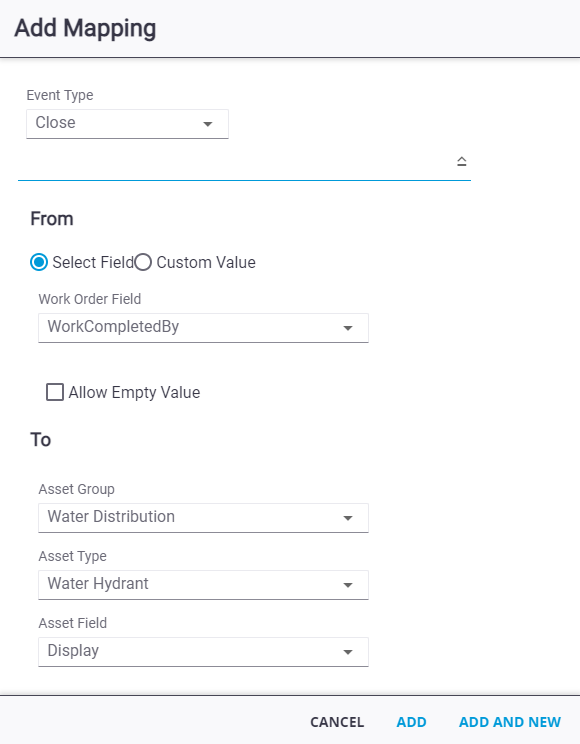This screenshot has width=580, height=744.
Task: Click the Work Order Field dropdown arrow
Action: click(x=348, y=328)
